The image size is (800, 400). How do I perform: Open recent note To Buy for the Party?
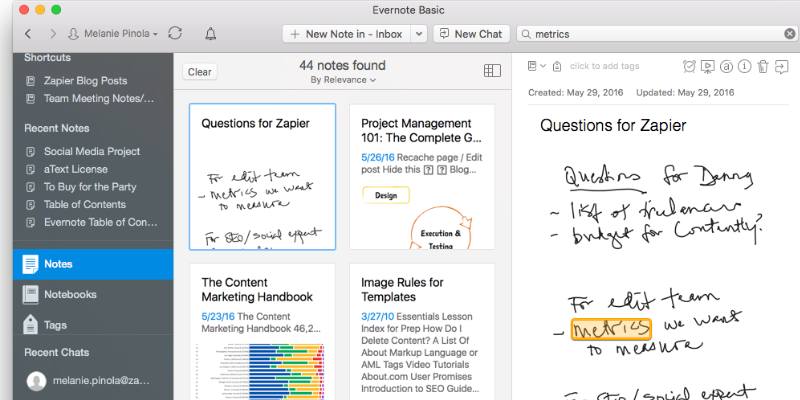(x=90, y=187)
